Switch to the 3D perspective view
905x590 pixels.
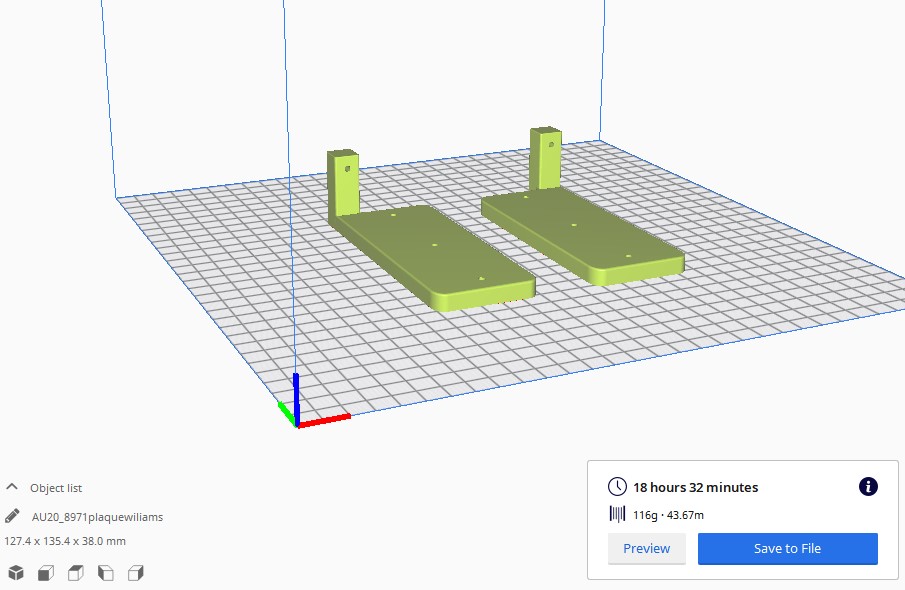coord(16,573)
